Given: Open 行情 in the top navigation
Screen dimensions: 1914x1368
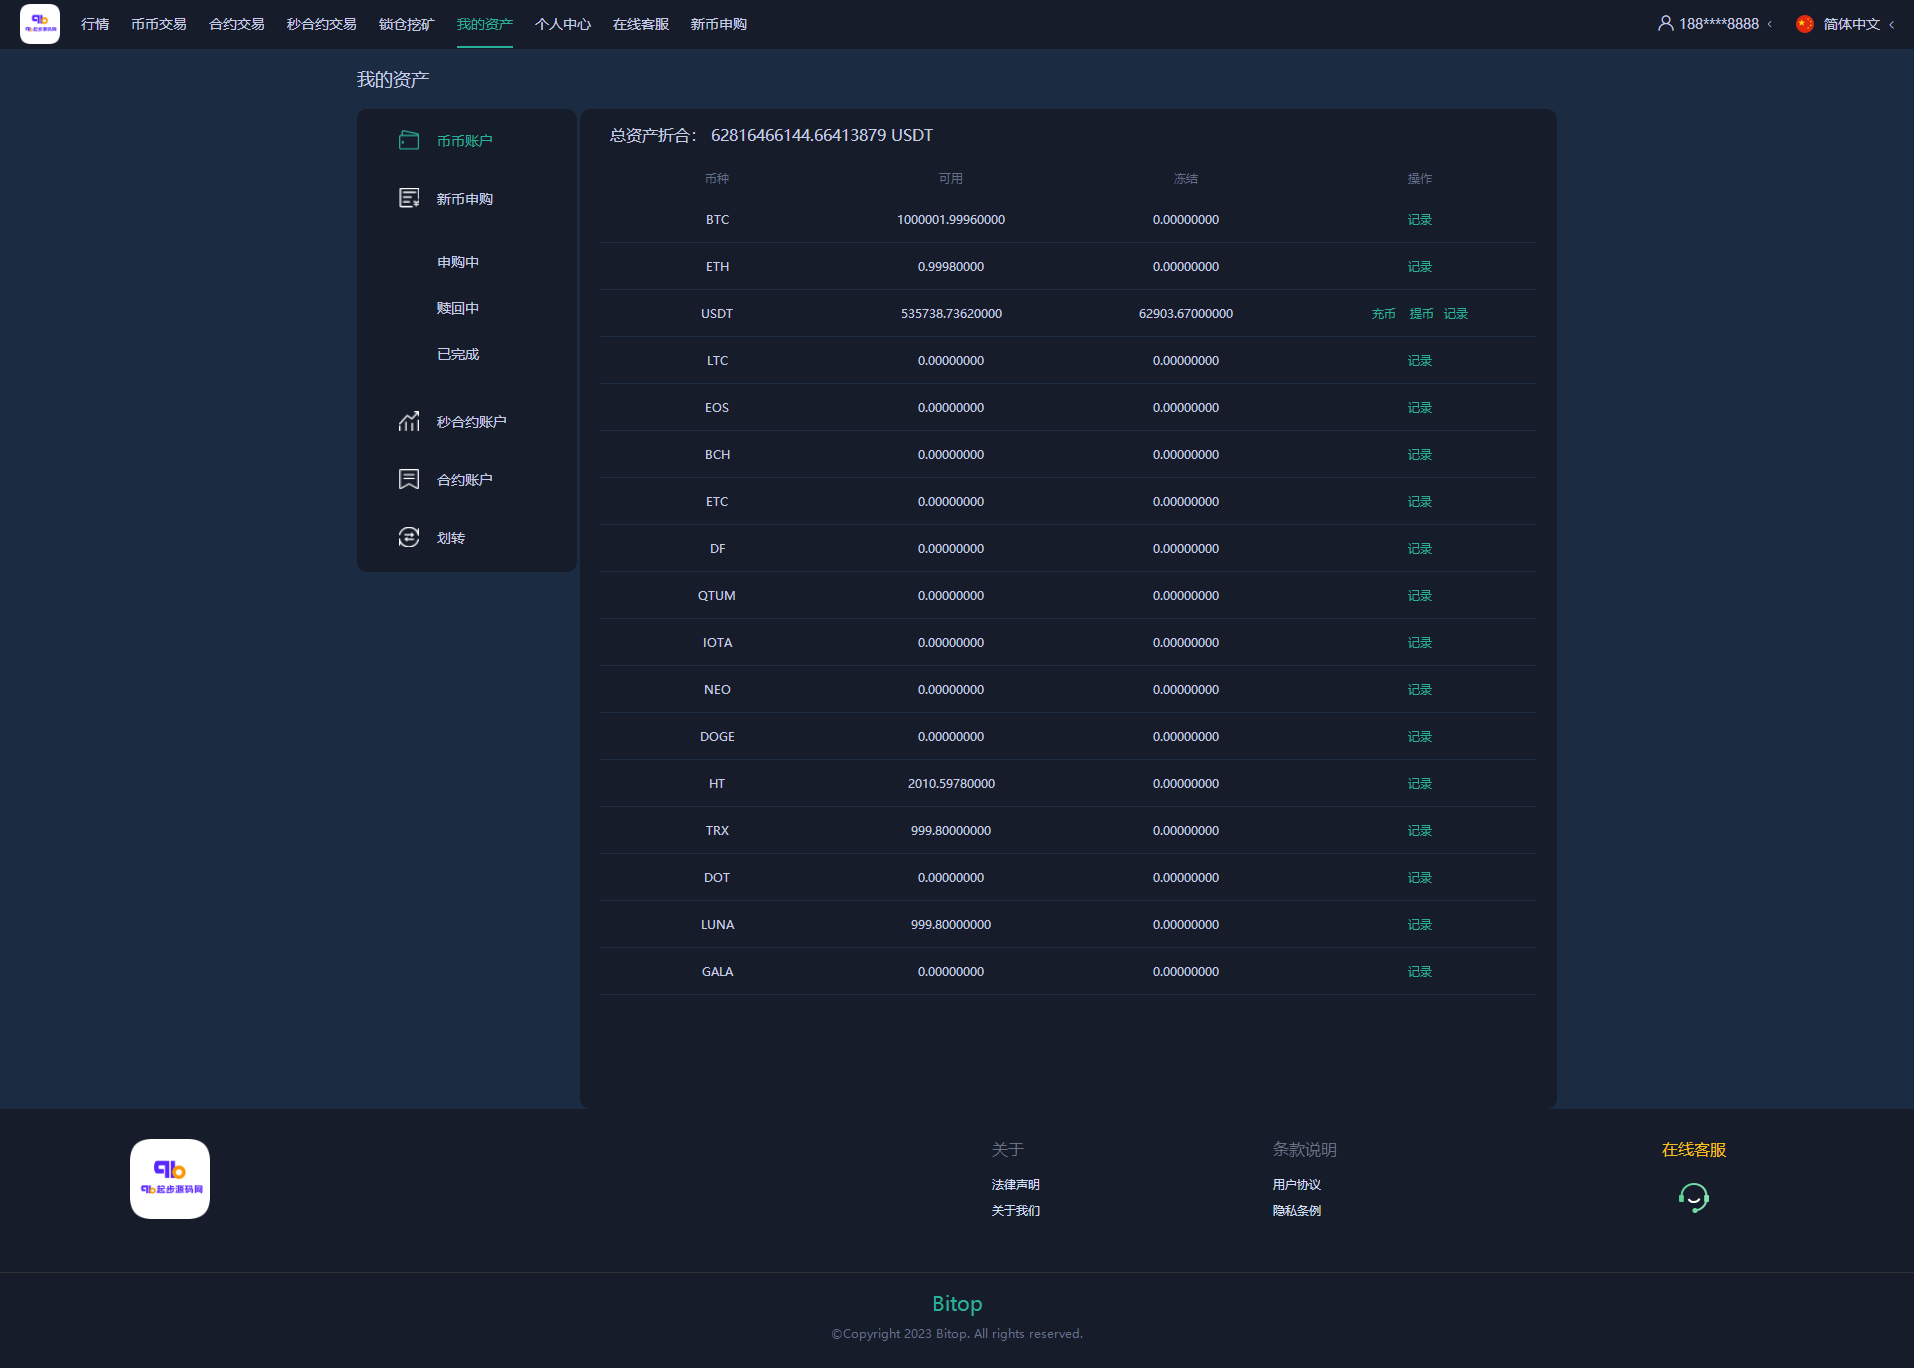Looking at the screenshot, I should coord(95,24).
